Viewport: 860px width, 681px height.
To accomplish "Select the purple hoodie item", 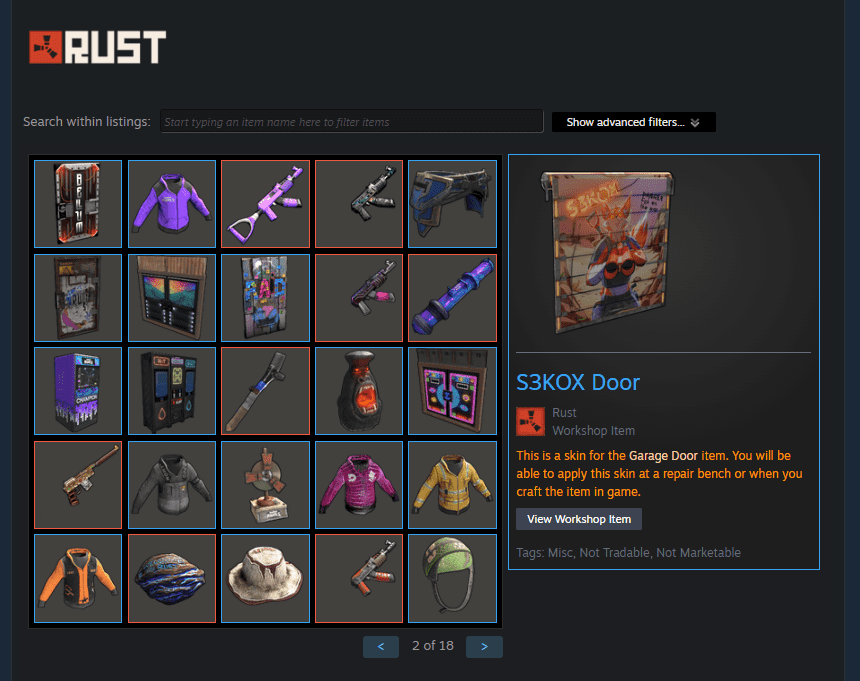I will 172,204.
